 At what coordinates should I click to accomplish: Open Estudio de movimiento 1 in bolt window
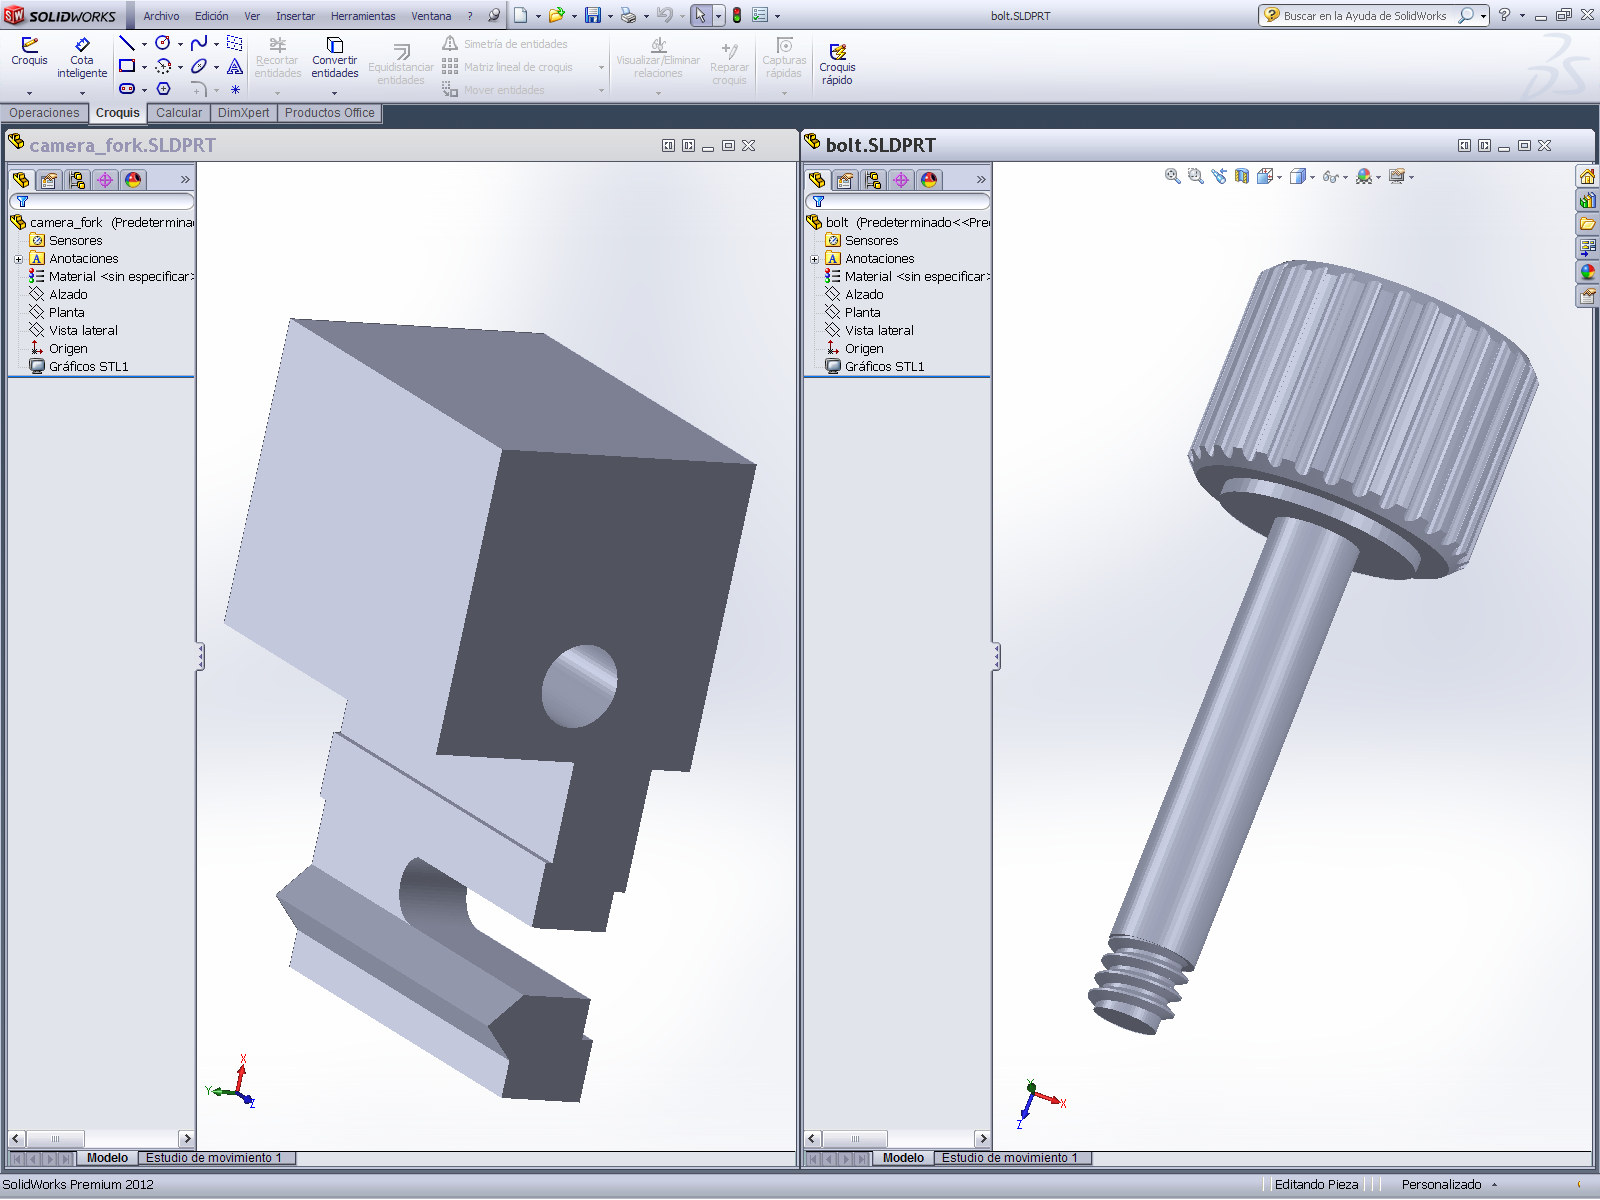pyautogui.click(x=1009, y=1158)
